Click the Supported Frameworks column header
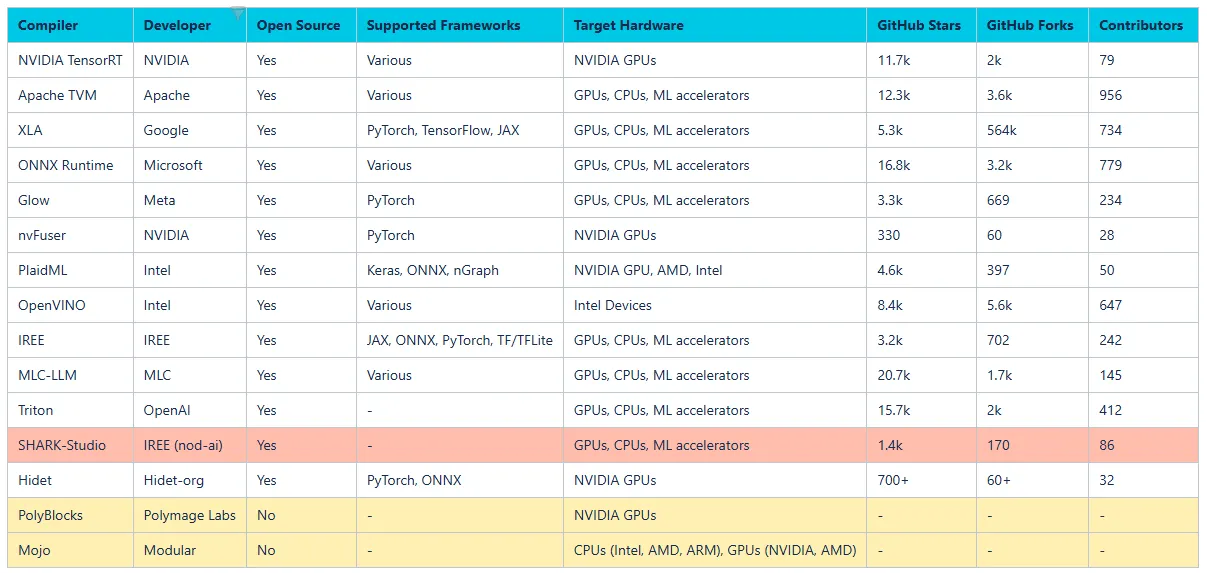Screen dimensions: 1207x573 pyautogui.click(x=460, y=25)
